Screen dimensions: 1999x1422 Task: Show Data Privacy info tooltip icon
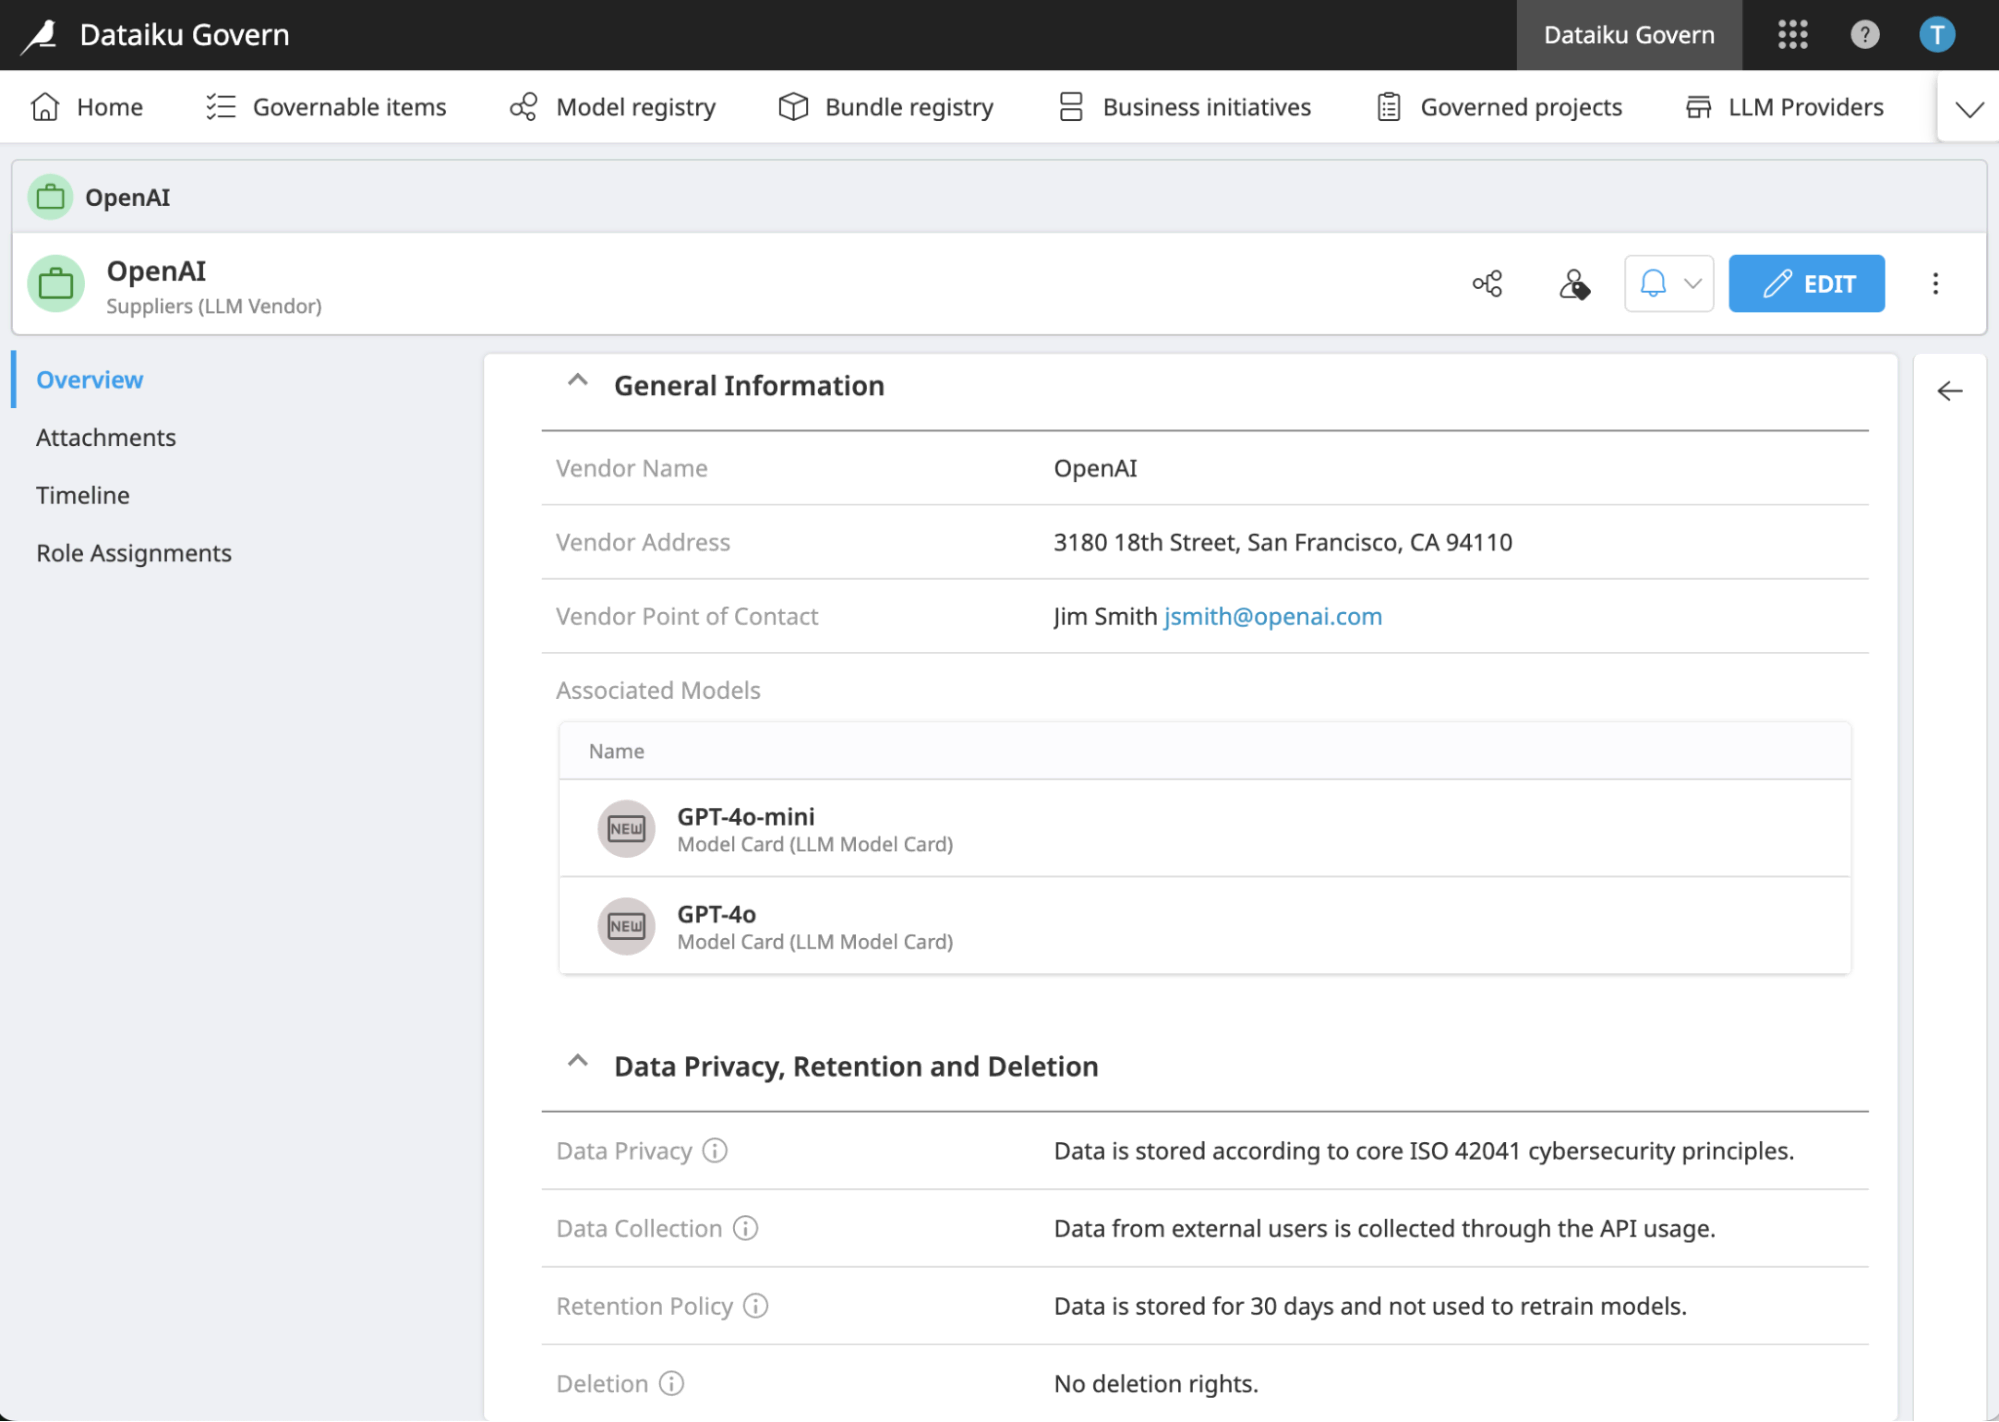coord(715,1151)
